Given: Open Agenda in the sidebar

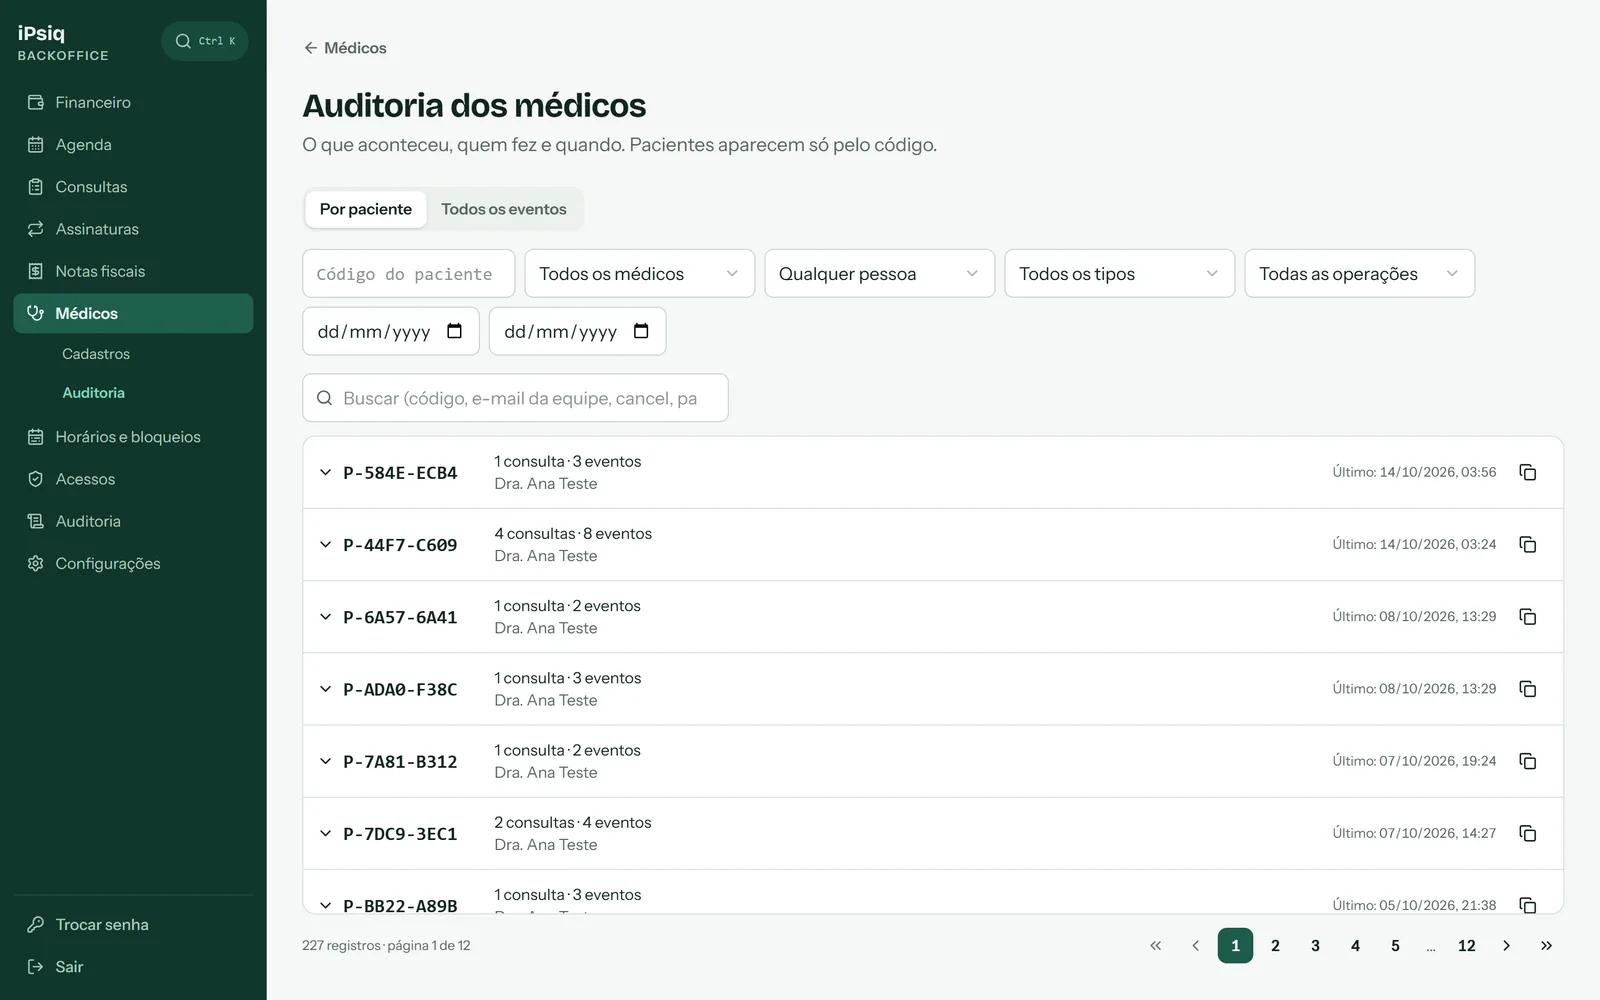Looking at the screenshot, I should 133,144.
